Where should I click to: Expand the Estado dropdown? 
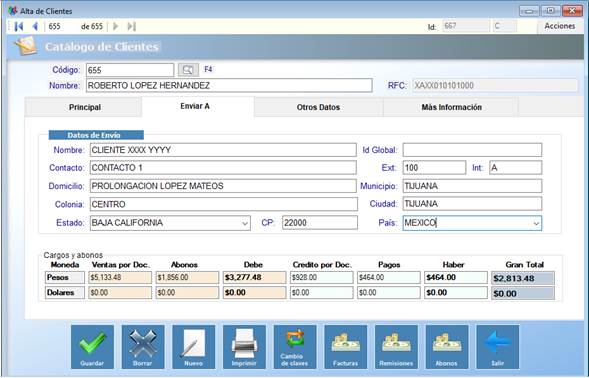click(245, 223)
